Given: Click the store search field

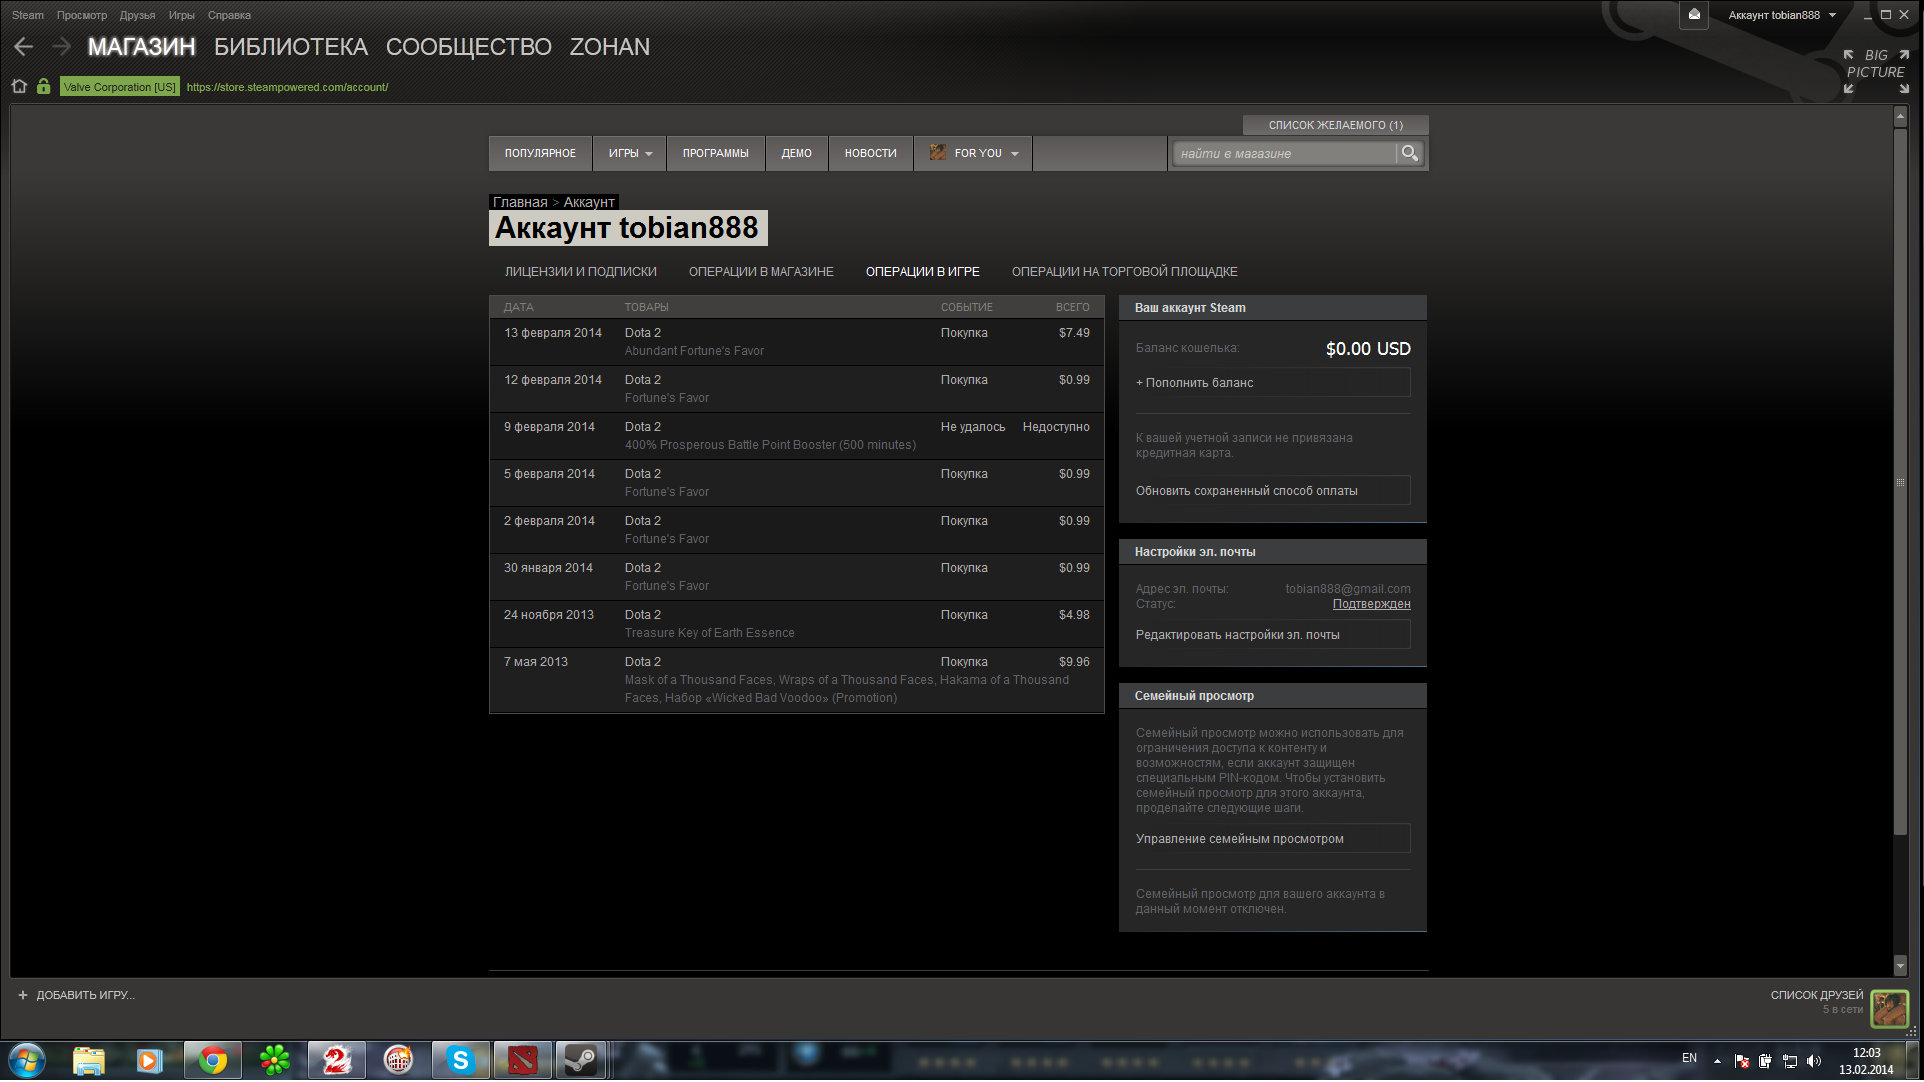Looking at the screenshot, I should coord(1285,154).
